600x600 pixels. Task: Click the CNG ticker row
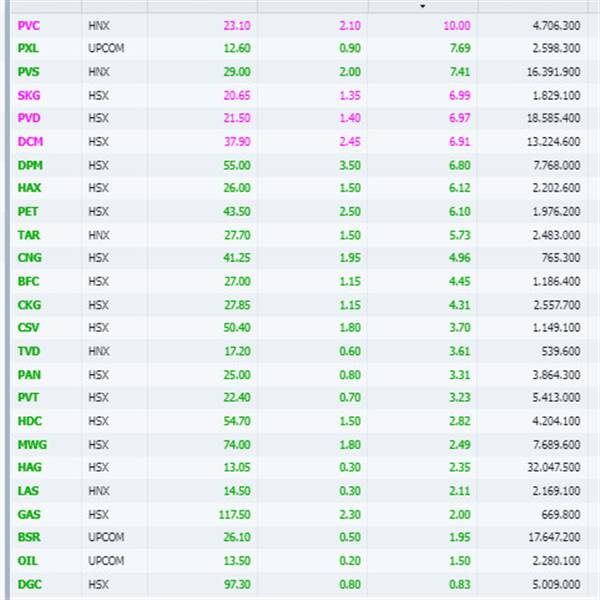300,258
